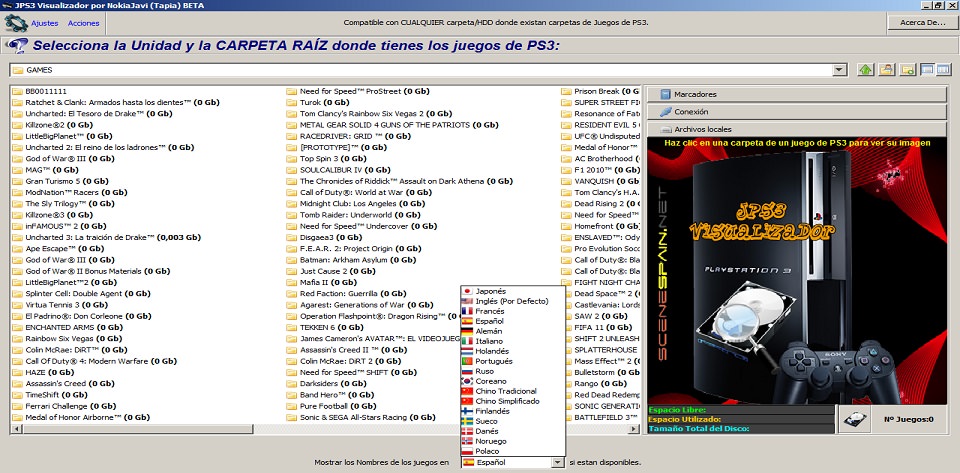This screenshot has height=473, width=960.
Task: Choose Danés language option
Action: click(x=512, y=431)
